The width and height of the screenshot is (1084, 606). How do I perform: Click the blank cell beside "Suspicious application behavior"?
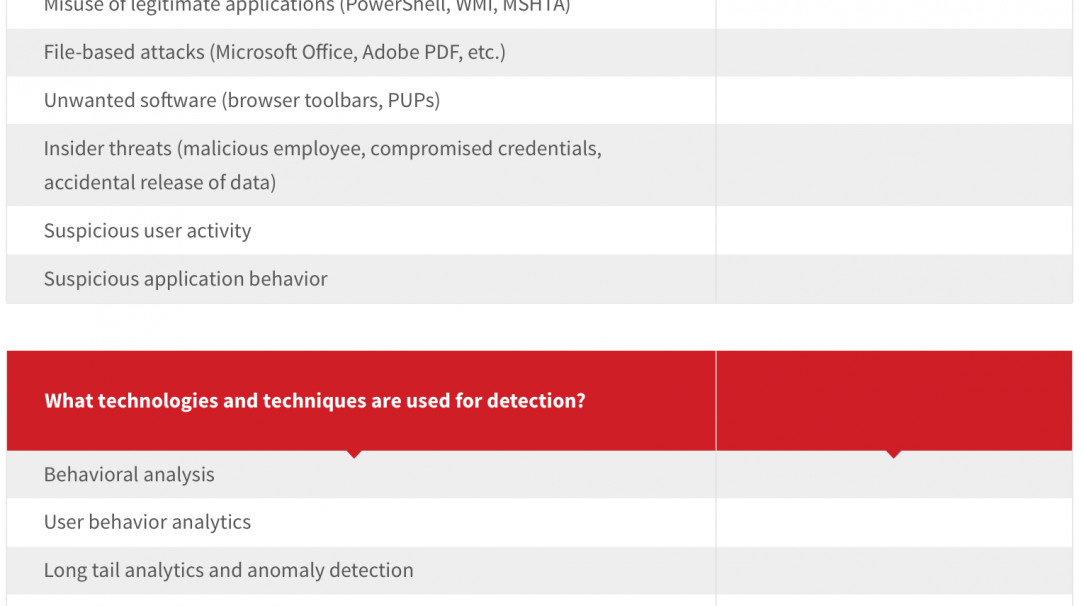pos(893,279)
